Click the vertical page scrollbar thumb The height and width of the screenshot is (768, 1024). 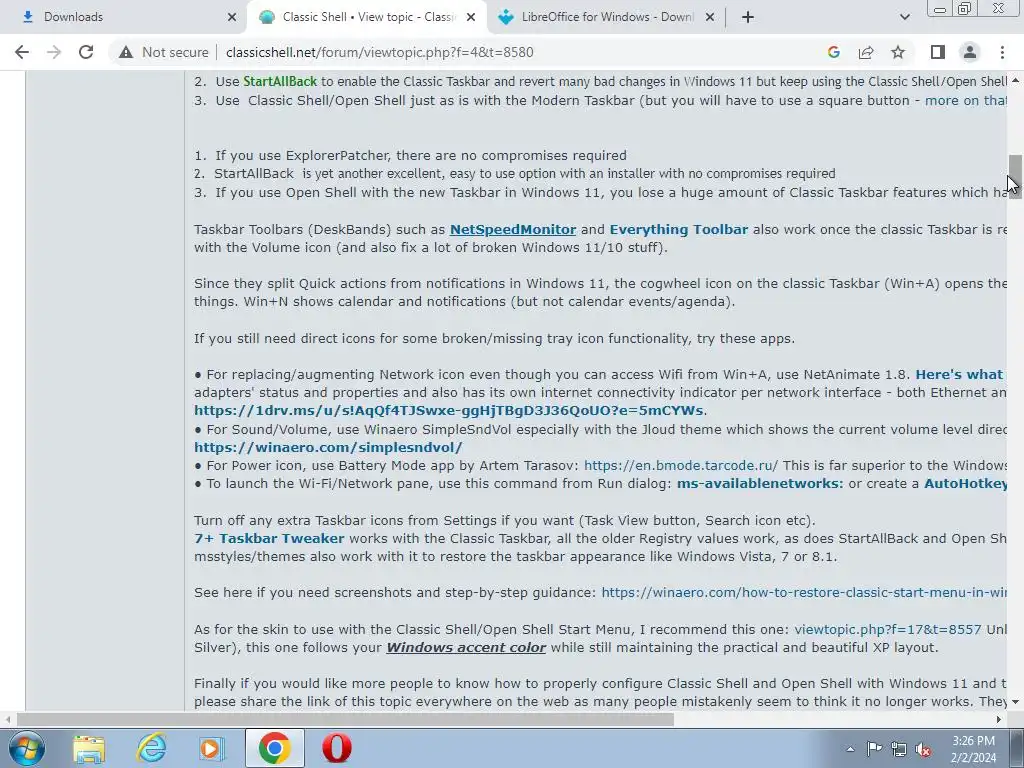pyautogui.click(x=1014, y=176)
